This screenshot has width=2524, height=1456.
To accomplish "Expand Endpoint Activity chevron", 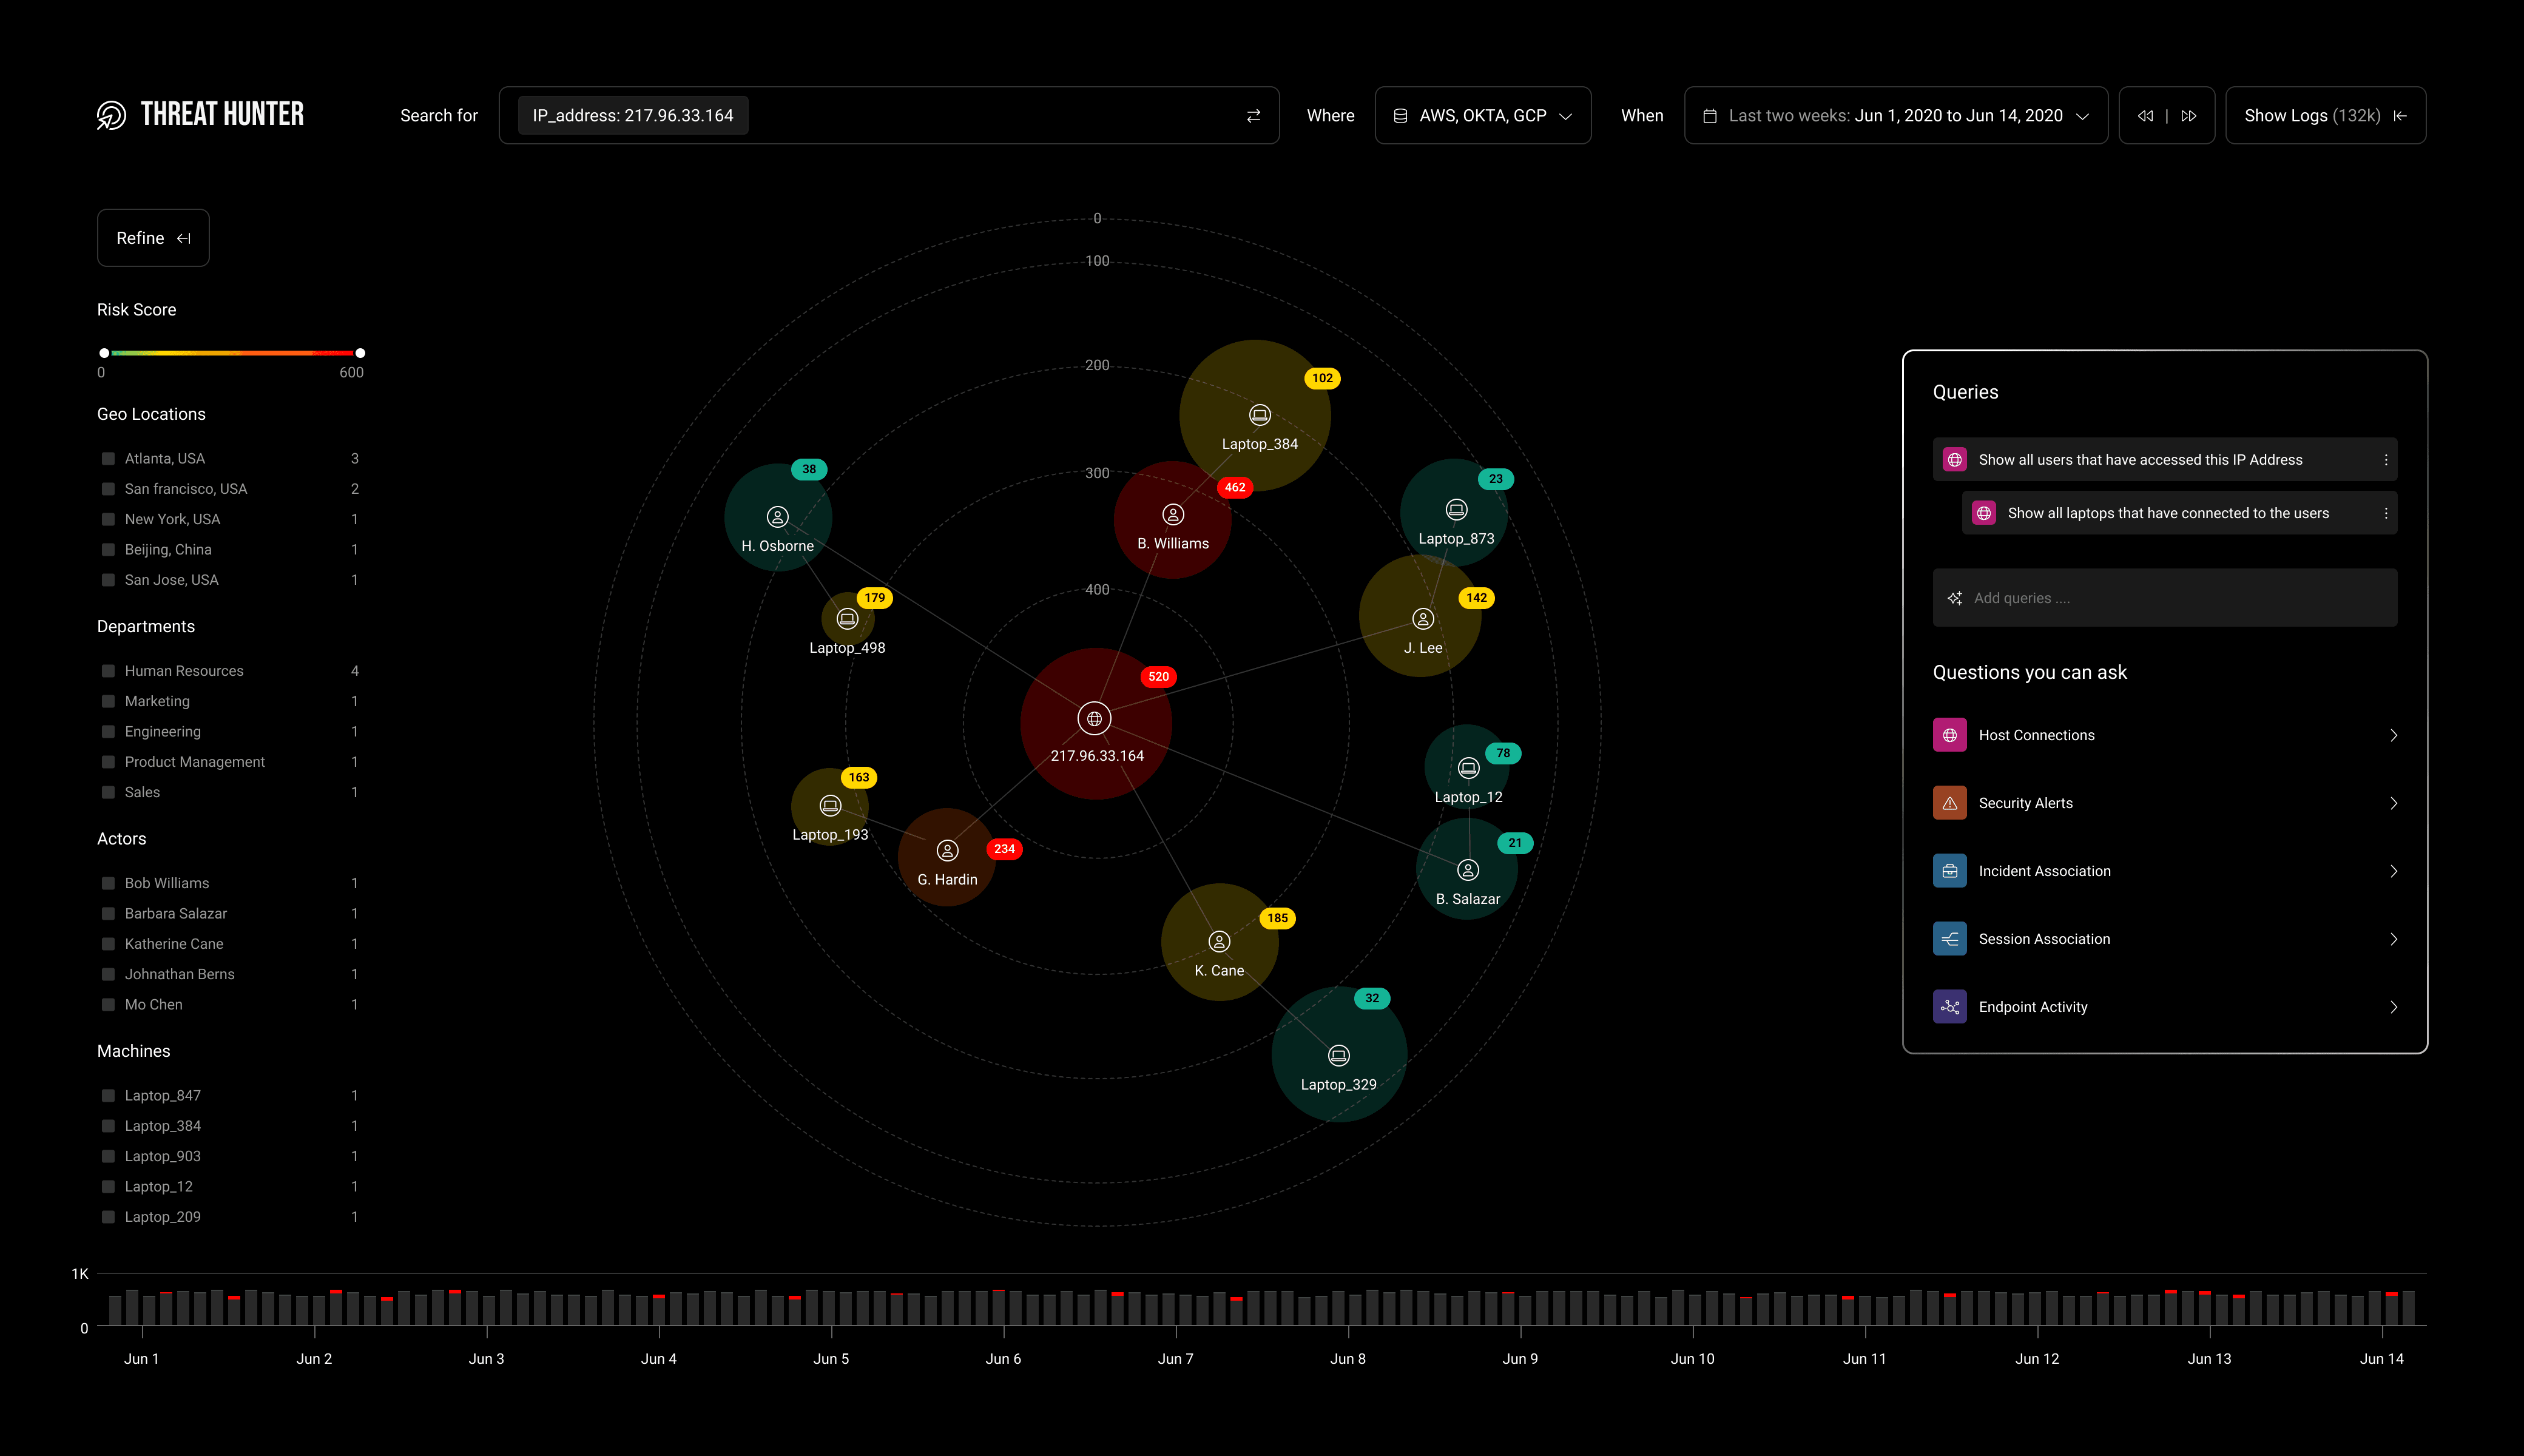I will (x=2393, y=1007).
